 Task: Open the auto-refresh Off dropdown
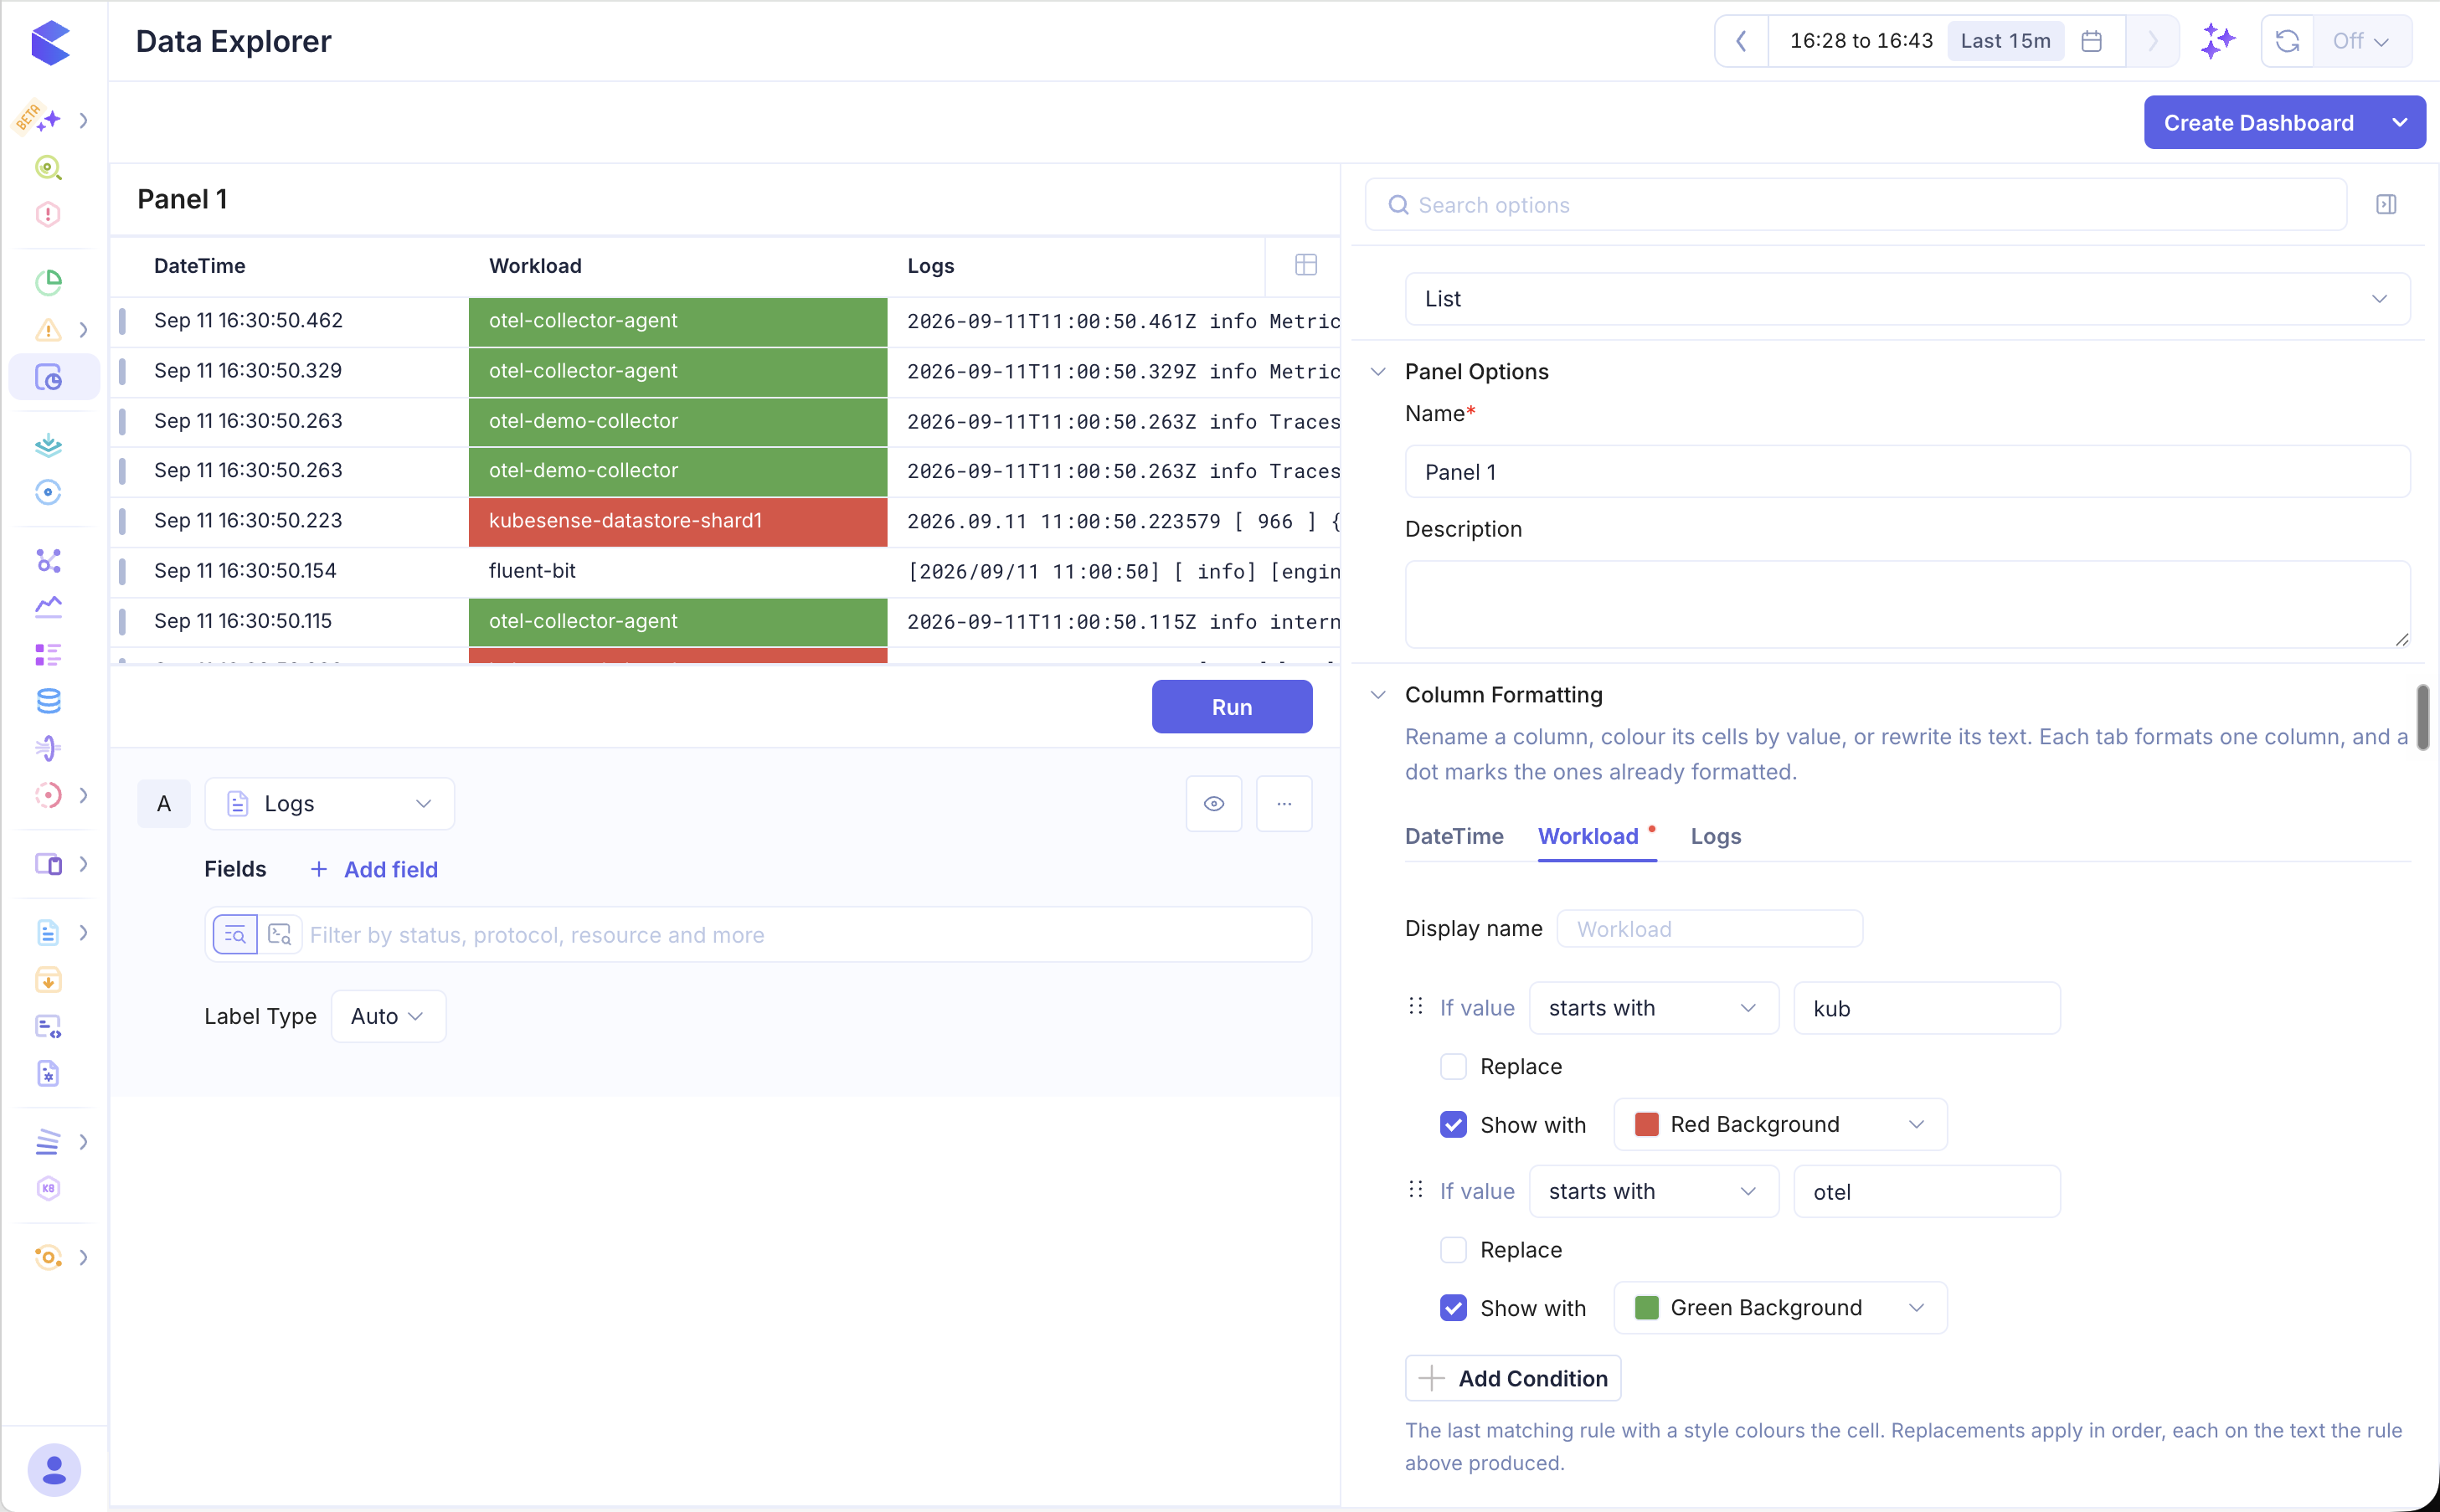[2362, 41]
